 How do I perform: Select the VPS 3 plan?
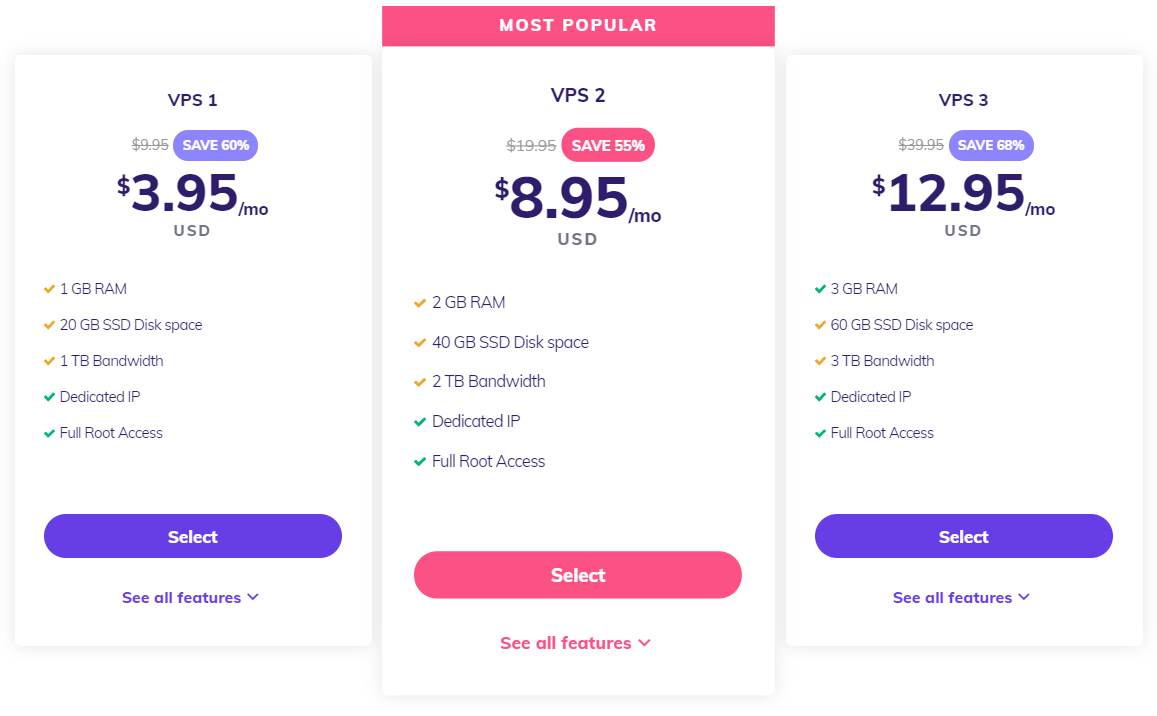coord(963,536)
